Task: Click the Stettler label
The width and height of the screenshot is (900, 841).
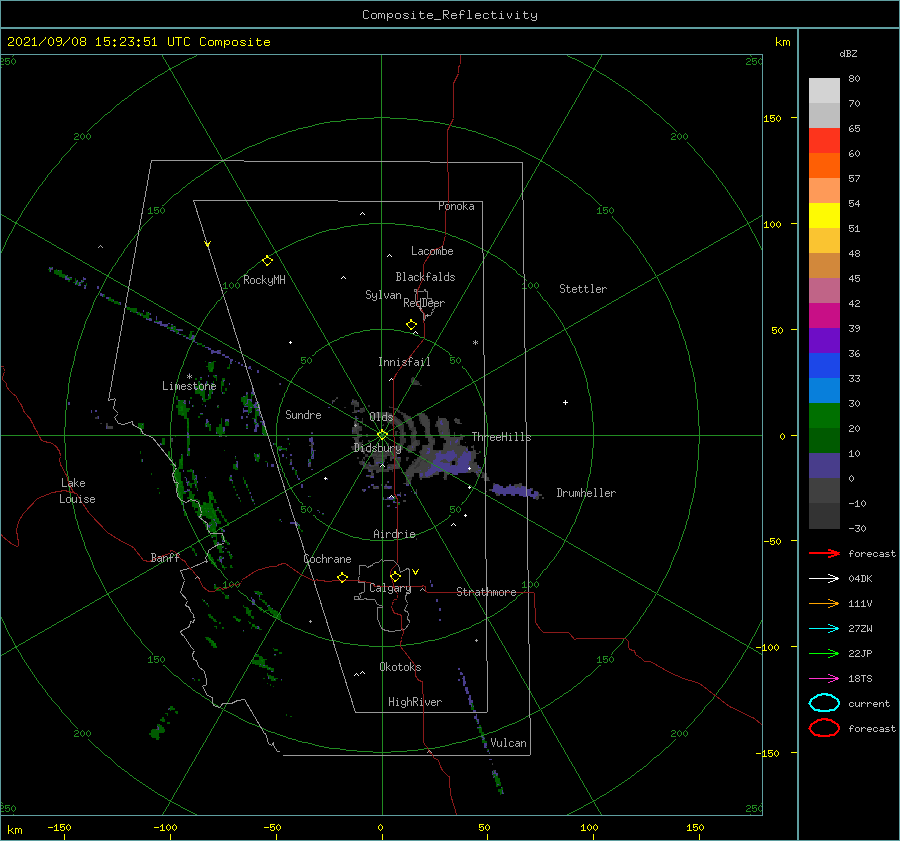Action: tap(583, 289)
